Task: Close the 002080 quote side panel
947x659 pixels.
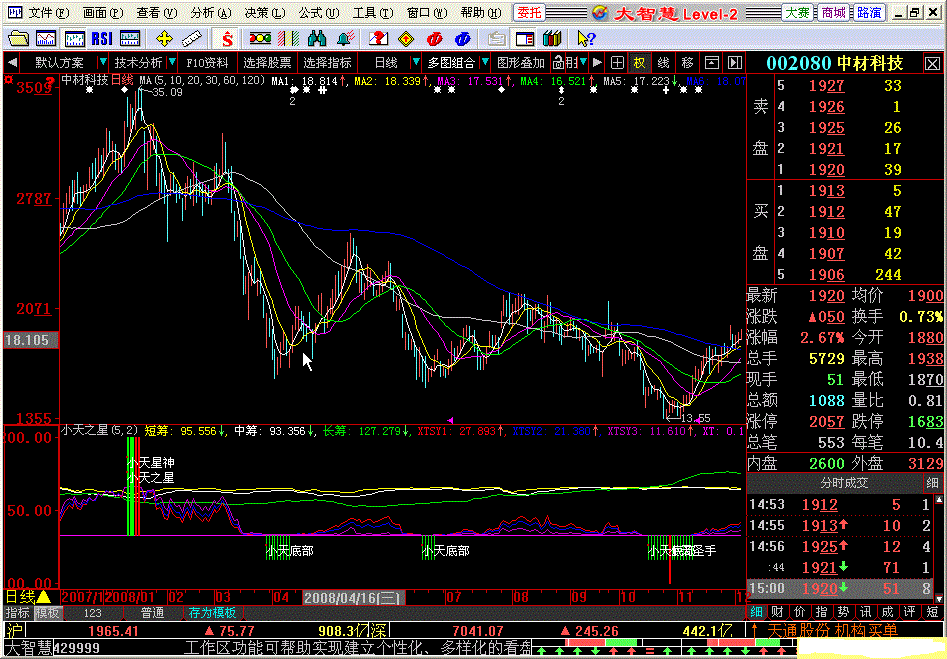Action: pos(932,63)
